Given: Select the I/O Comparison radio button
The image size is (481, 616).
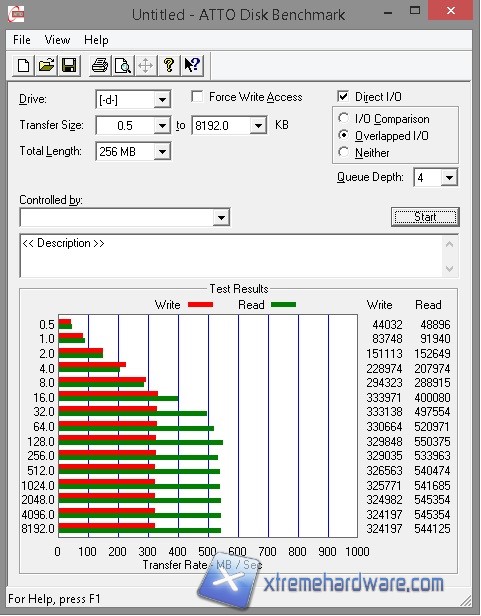Looking at the screenshot, I should [343, 118].
